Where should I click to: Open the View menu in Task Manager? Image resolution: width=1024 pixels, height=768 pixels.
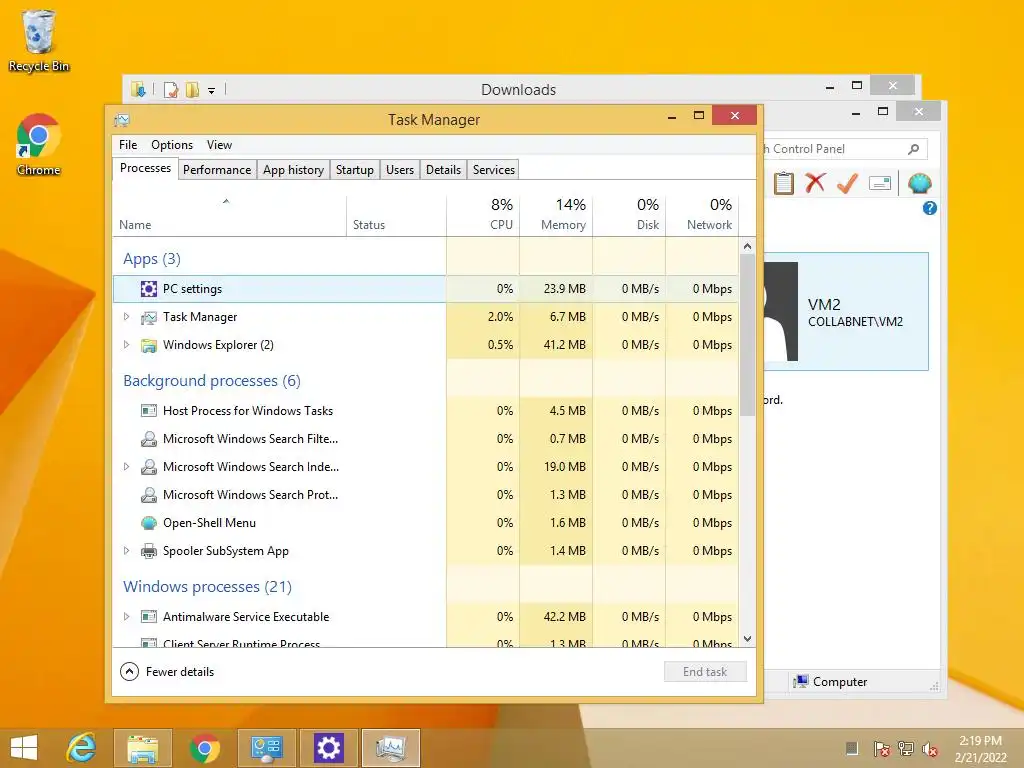(x=219, y=145)
